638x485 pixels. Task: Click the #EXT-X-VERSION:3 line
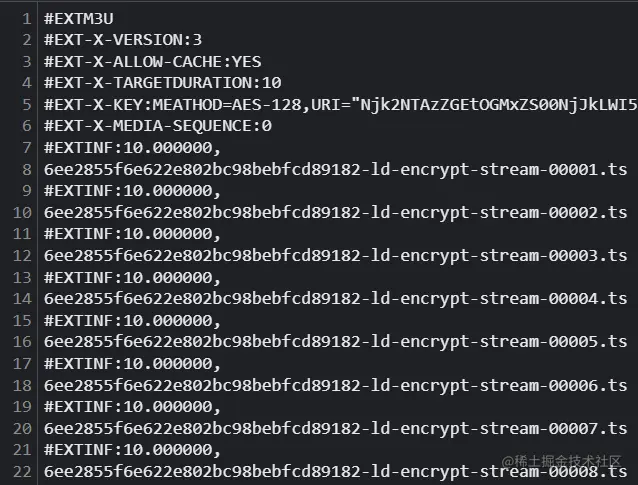pos(123,40)
